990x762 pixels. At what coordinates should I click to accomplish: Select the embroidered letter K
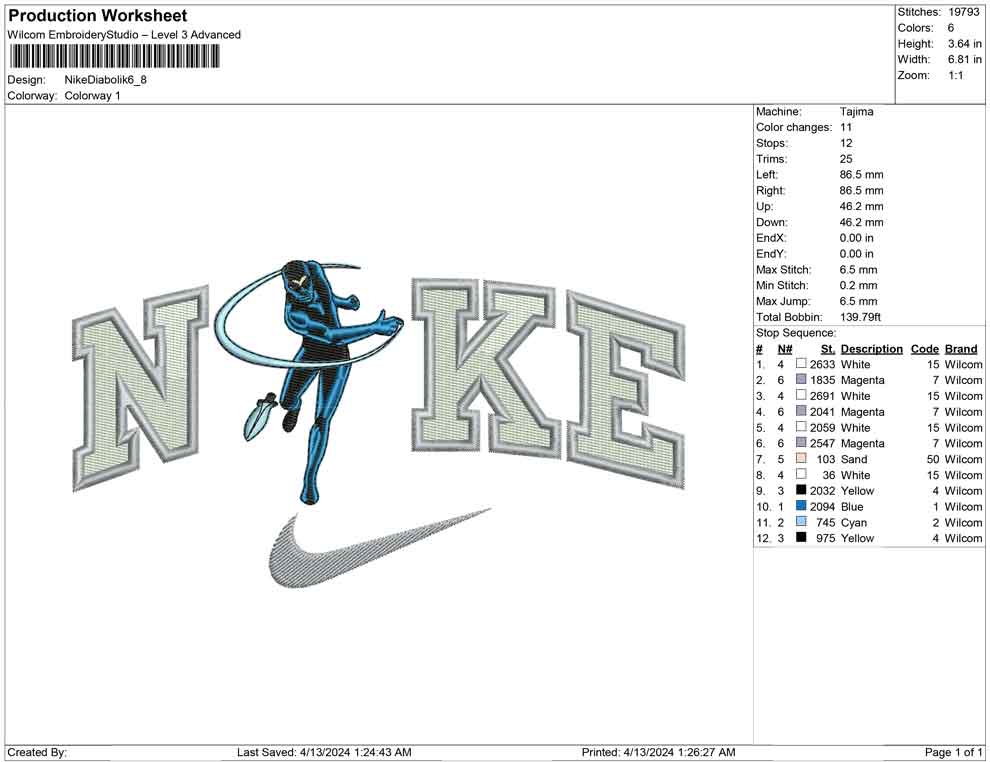pyautogui.click(x=482, y=365)
